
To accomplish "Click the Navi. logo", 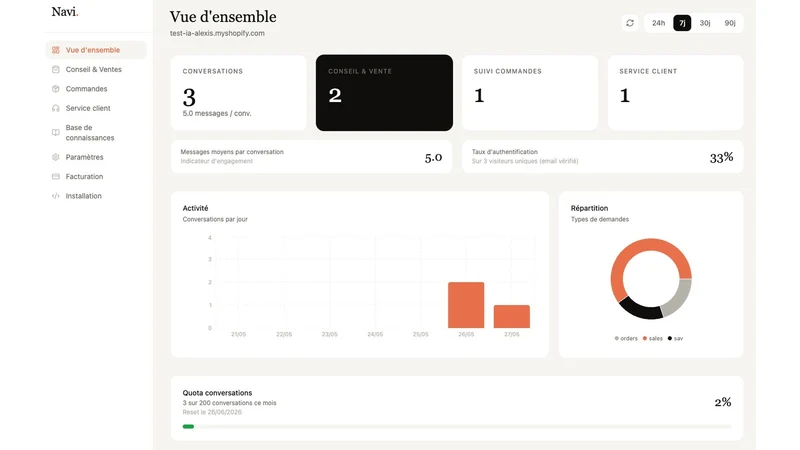I will 65,12.
